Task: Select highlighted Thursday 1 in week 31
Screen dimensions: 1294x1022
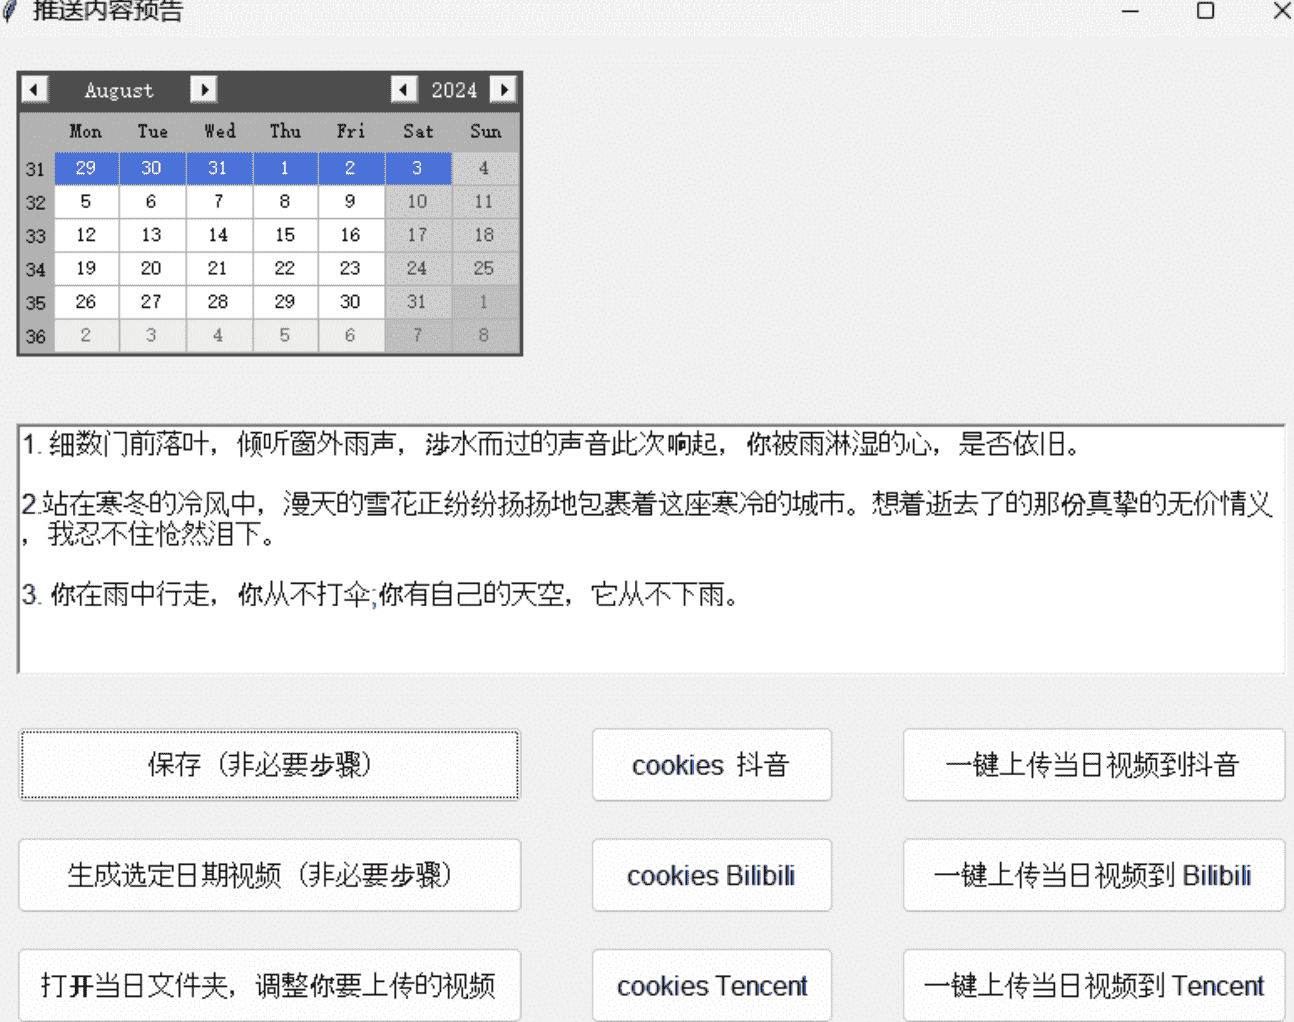Action: pos(285,168)
